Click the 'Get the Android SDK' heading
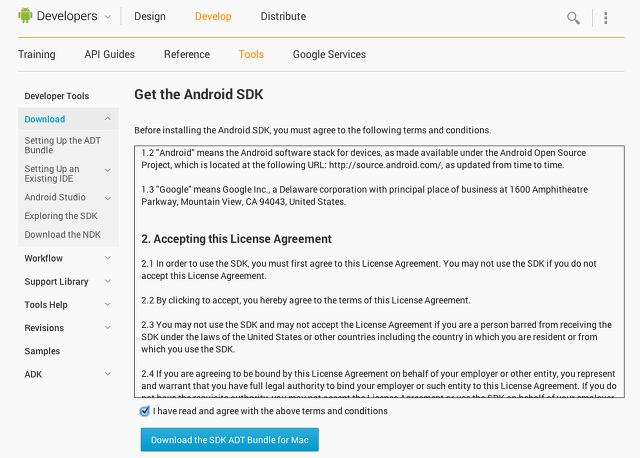Viewport: 640px width, 458px height. [199, 94]
